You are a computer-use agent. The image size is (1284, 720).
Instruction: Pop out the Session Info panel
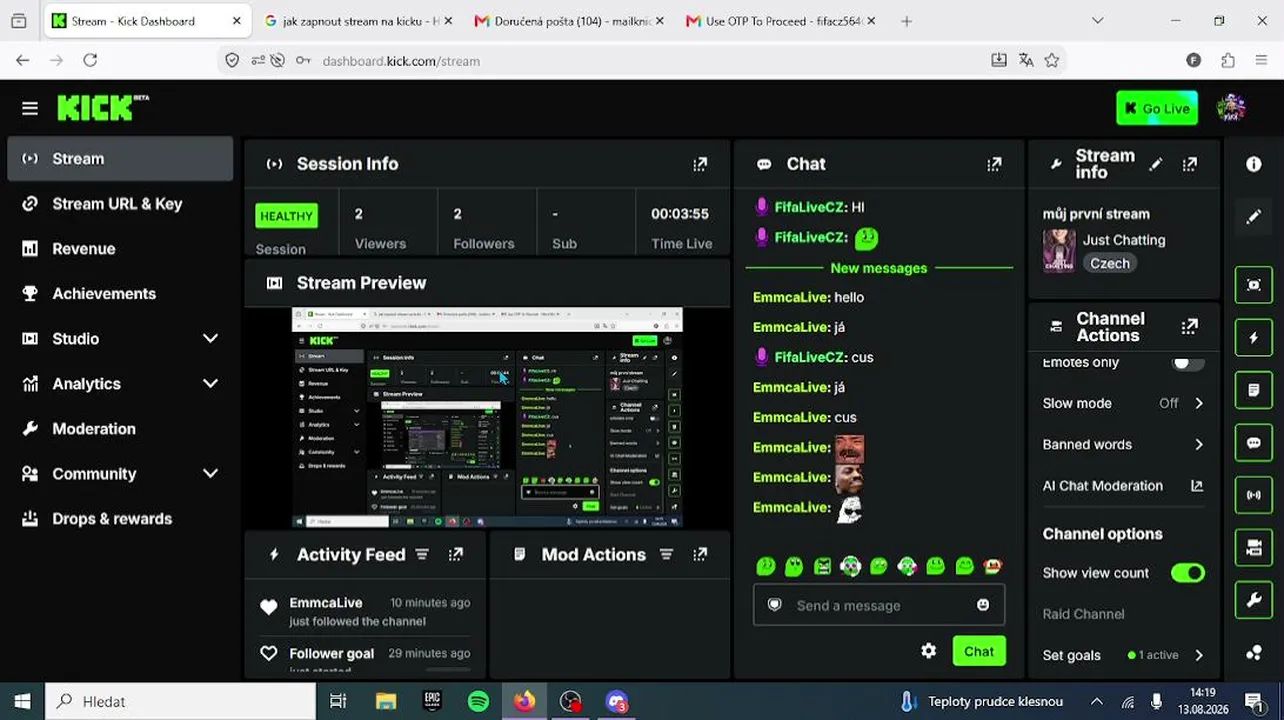(x=700, y=164)
